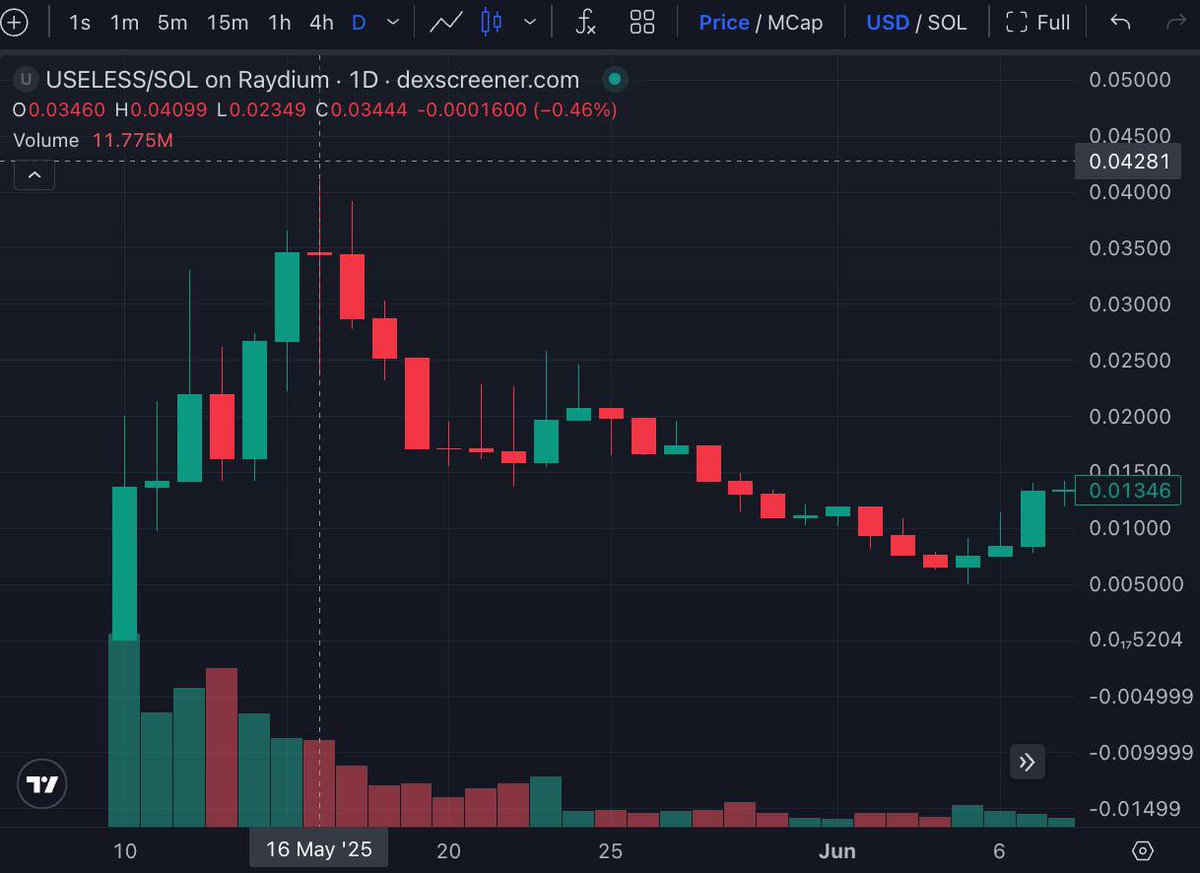Select the D daily timeframe
This screenshot has width=1200, height=873.
tap(359, 22)
